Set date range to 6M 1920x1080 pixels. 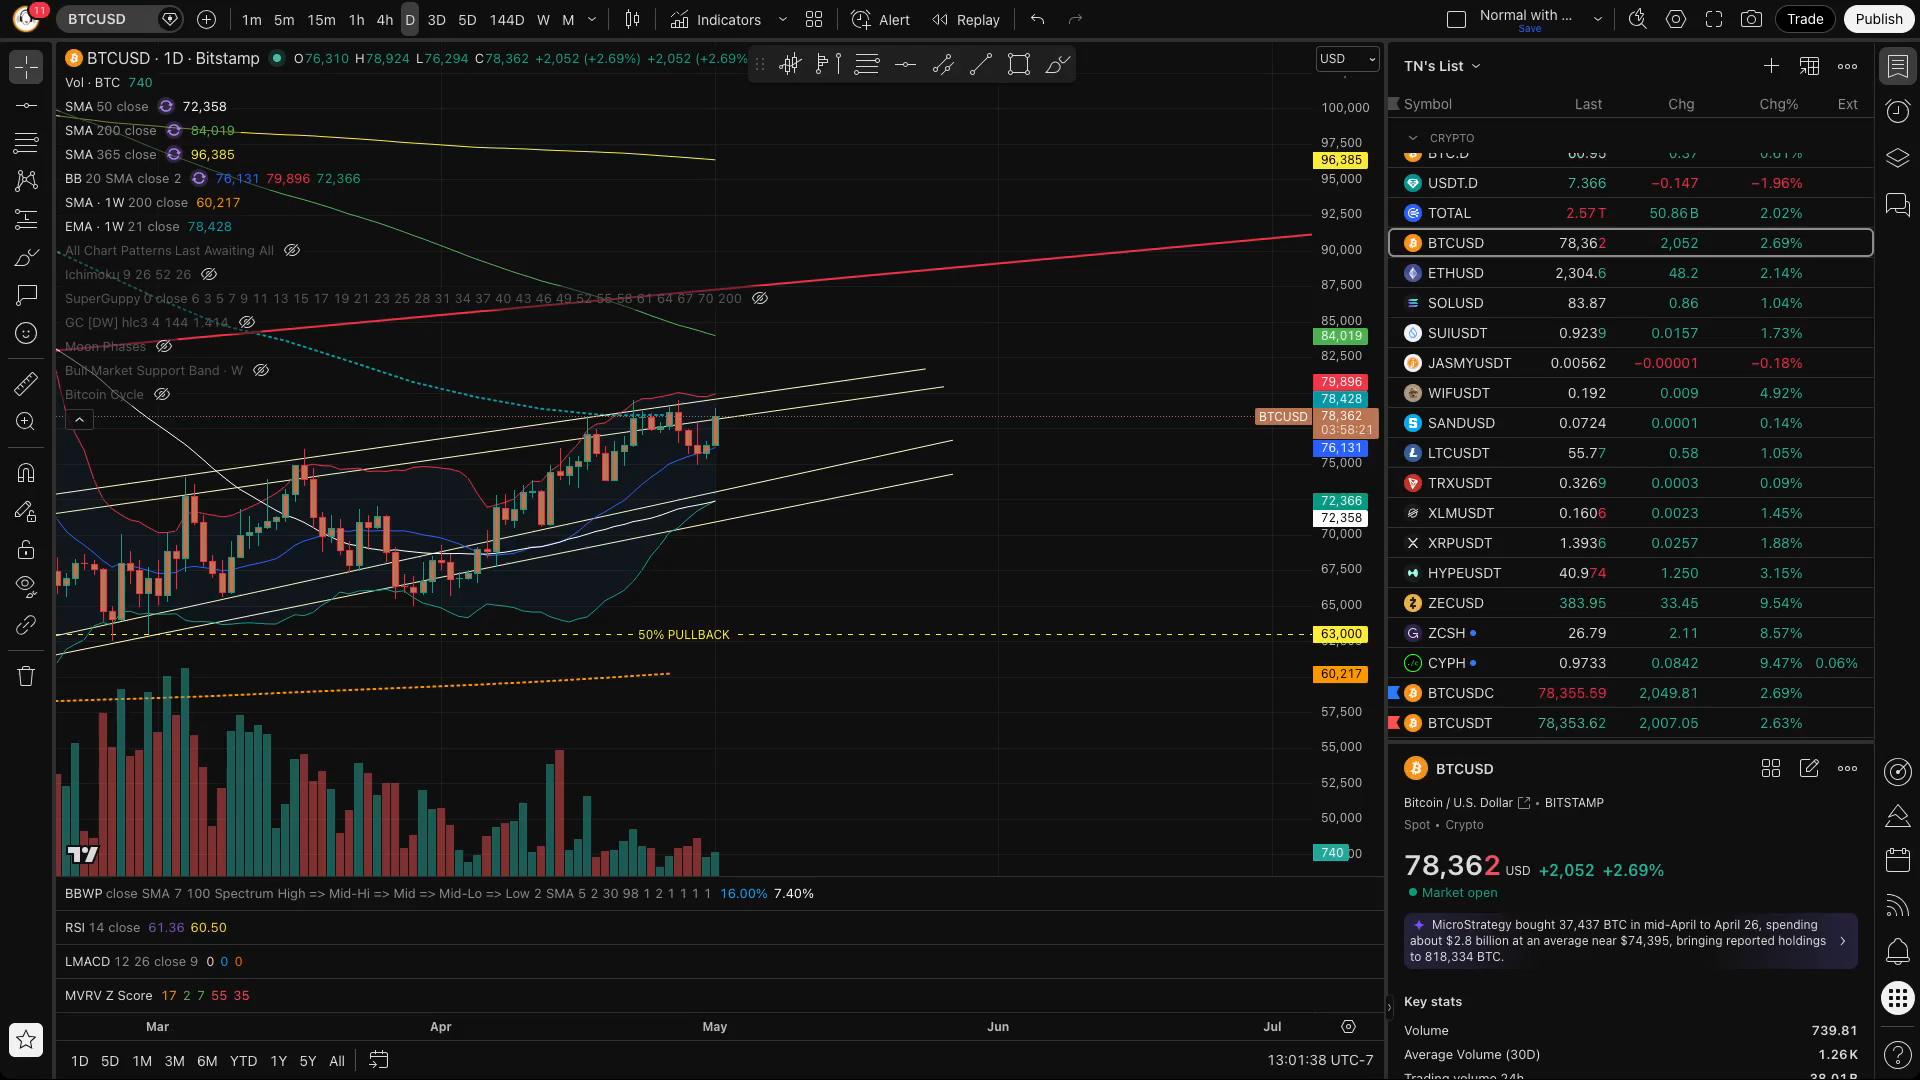point(207,1061)
